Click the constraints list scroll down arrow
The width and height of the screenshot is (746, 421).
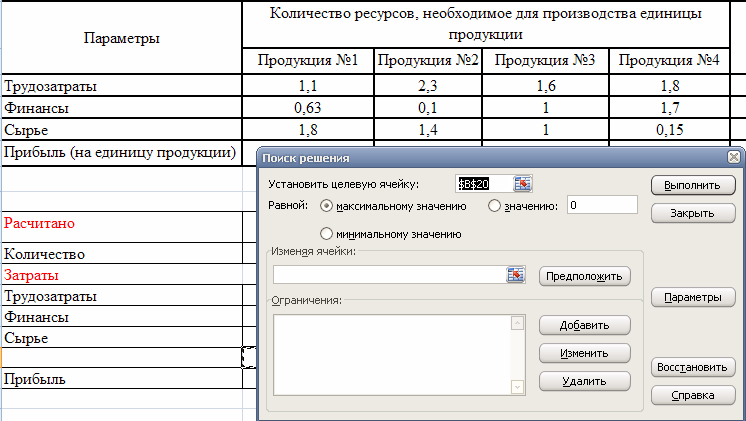click(517, 387)
